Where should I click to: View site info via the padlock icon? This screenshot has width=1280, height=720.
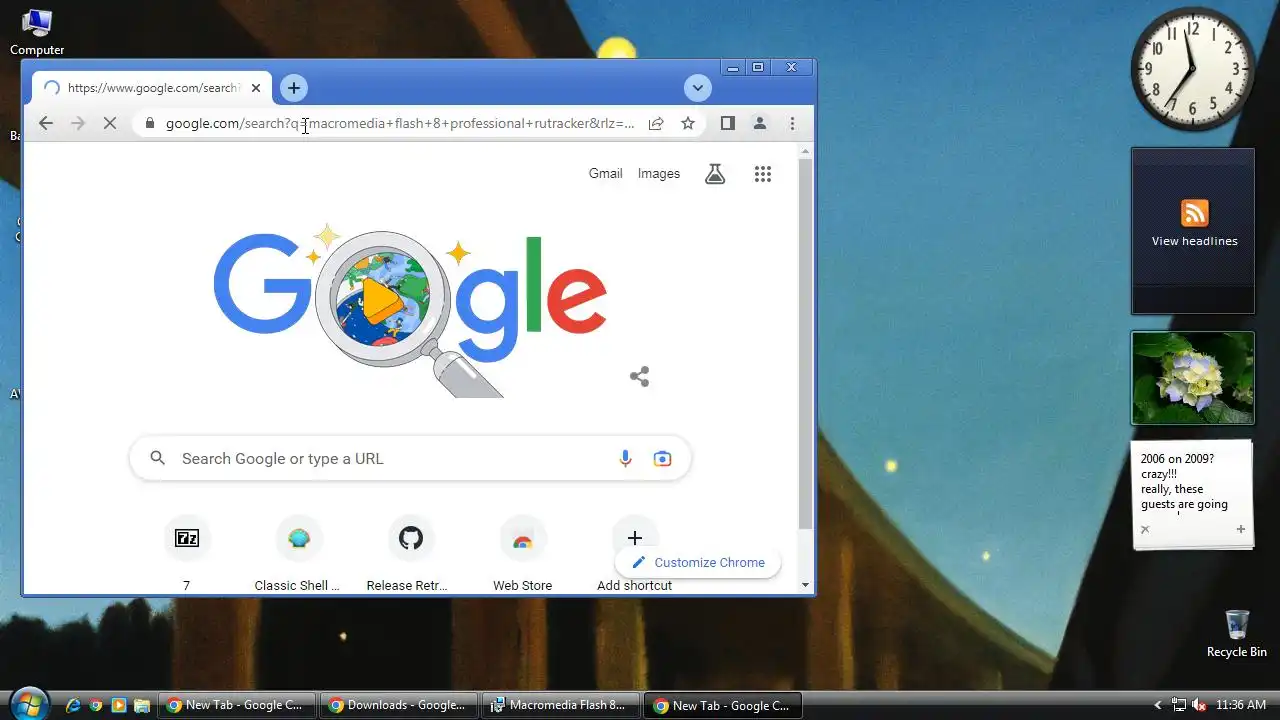click(150, 123)
